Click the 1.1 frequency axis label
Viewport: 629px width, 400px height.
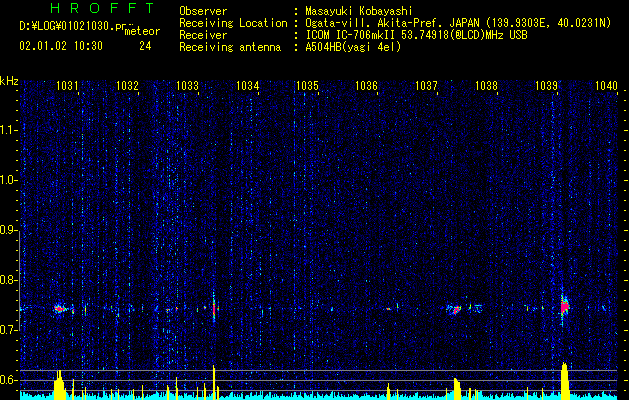click(8, 130)
